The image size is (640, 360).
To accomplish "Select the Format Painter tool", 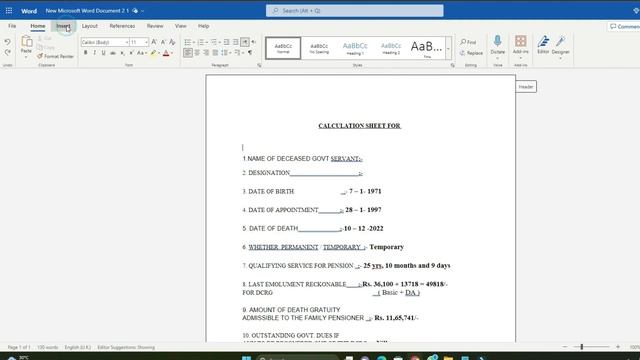I will tap(56, 56).
